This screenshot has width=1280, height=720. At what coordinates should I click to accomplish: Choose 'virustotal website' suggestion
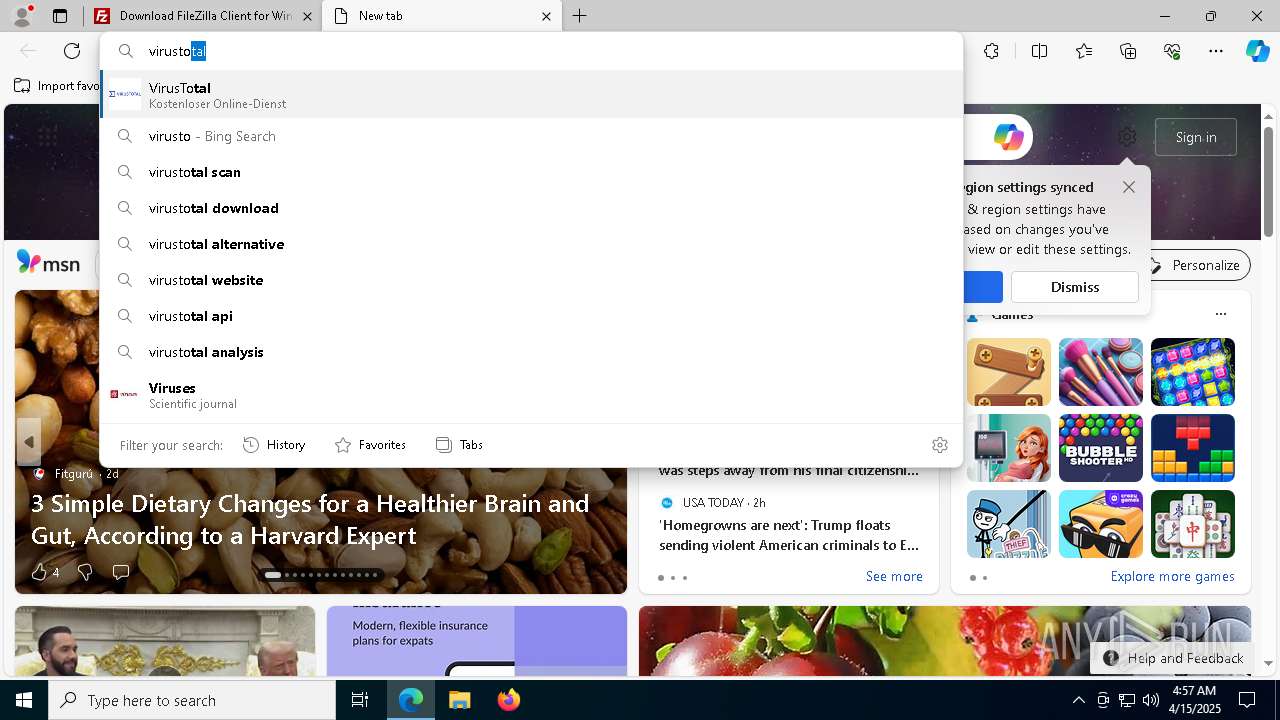pyautogui.click(x=531, y=280)
